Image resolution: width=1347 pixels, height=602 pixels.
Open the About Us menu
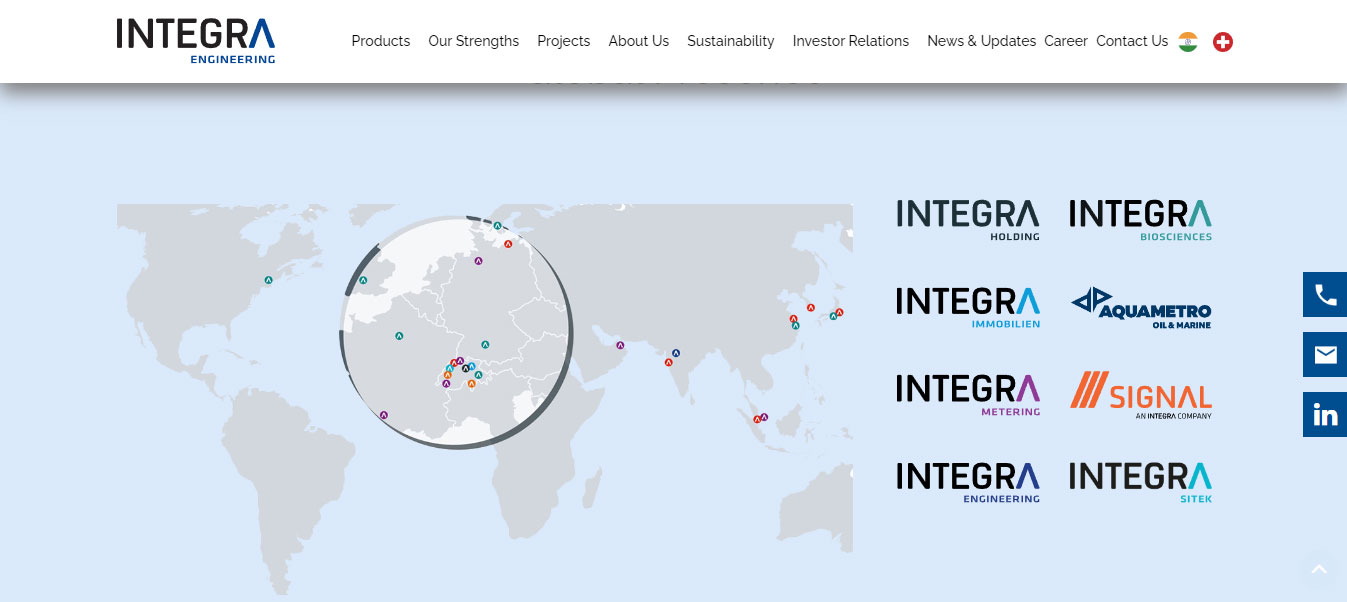tap(638, 41)
